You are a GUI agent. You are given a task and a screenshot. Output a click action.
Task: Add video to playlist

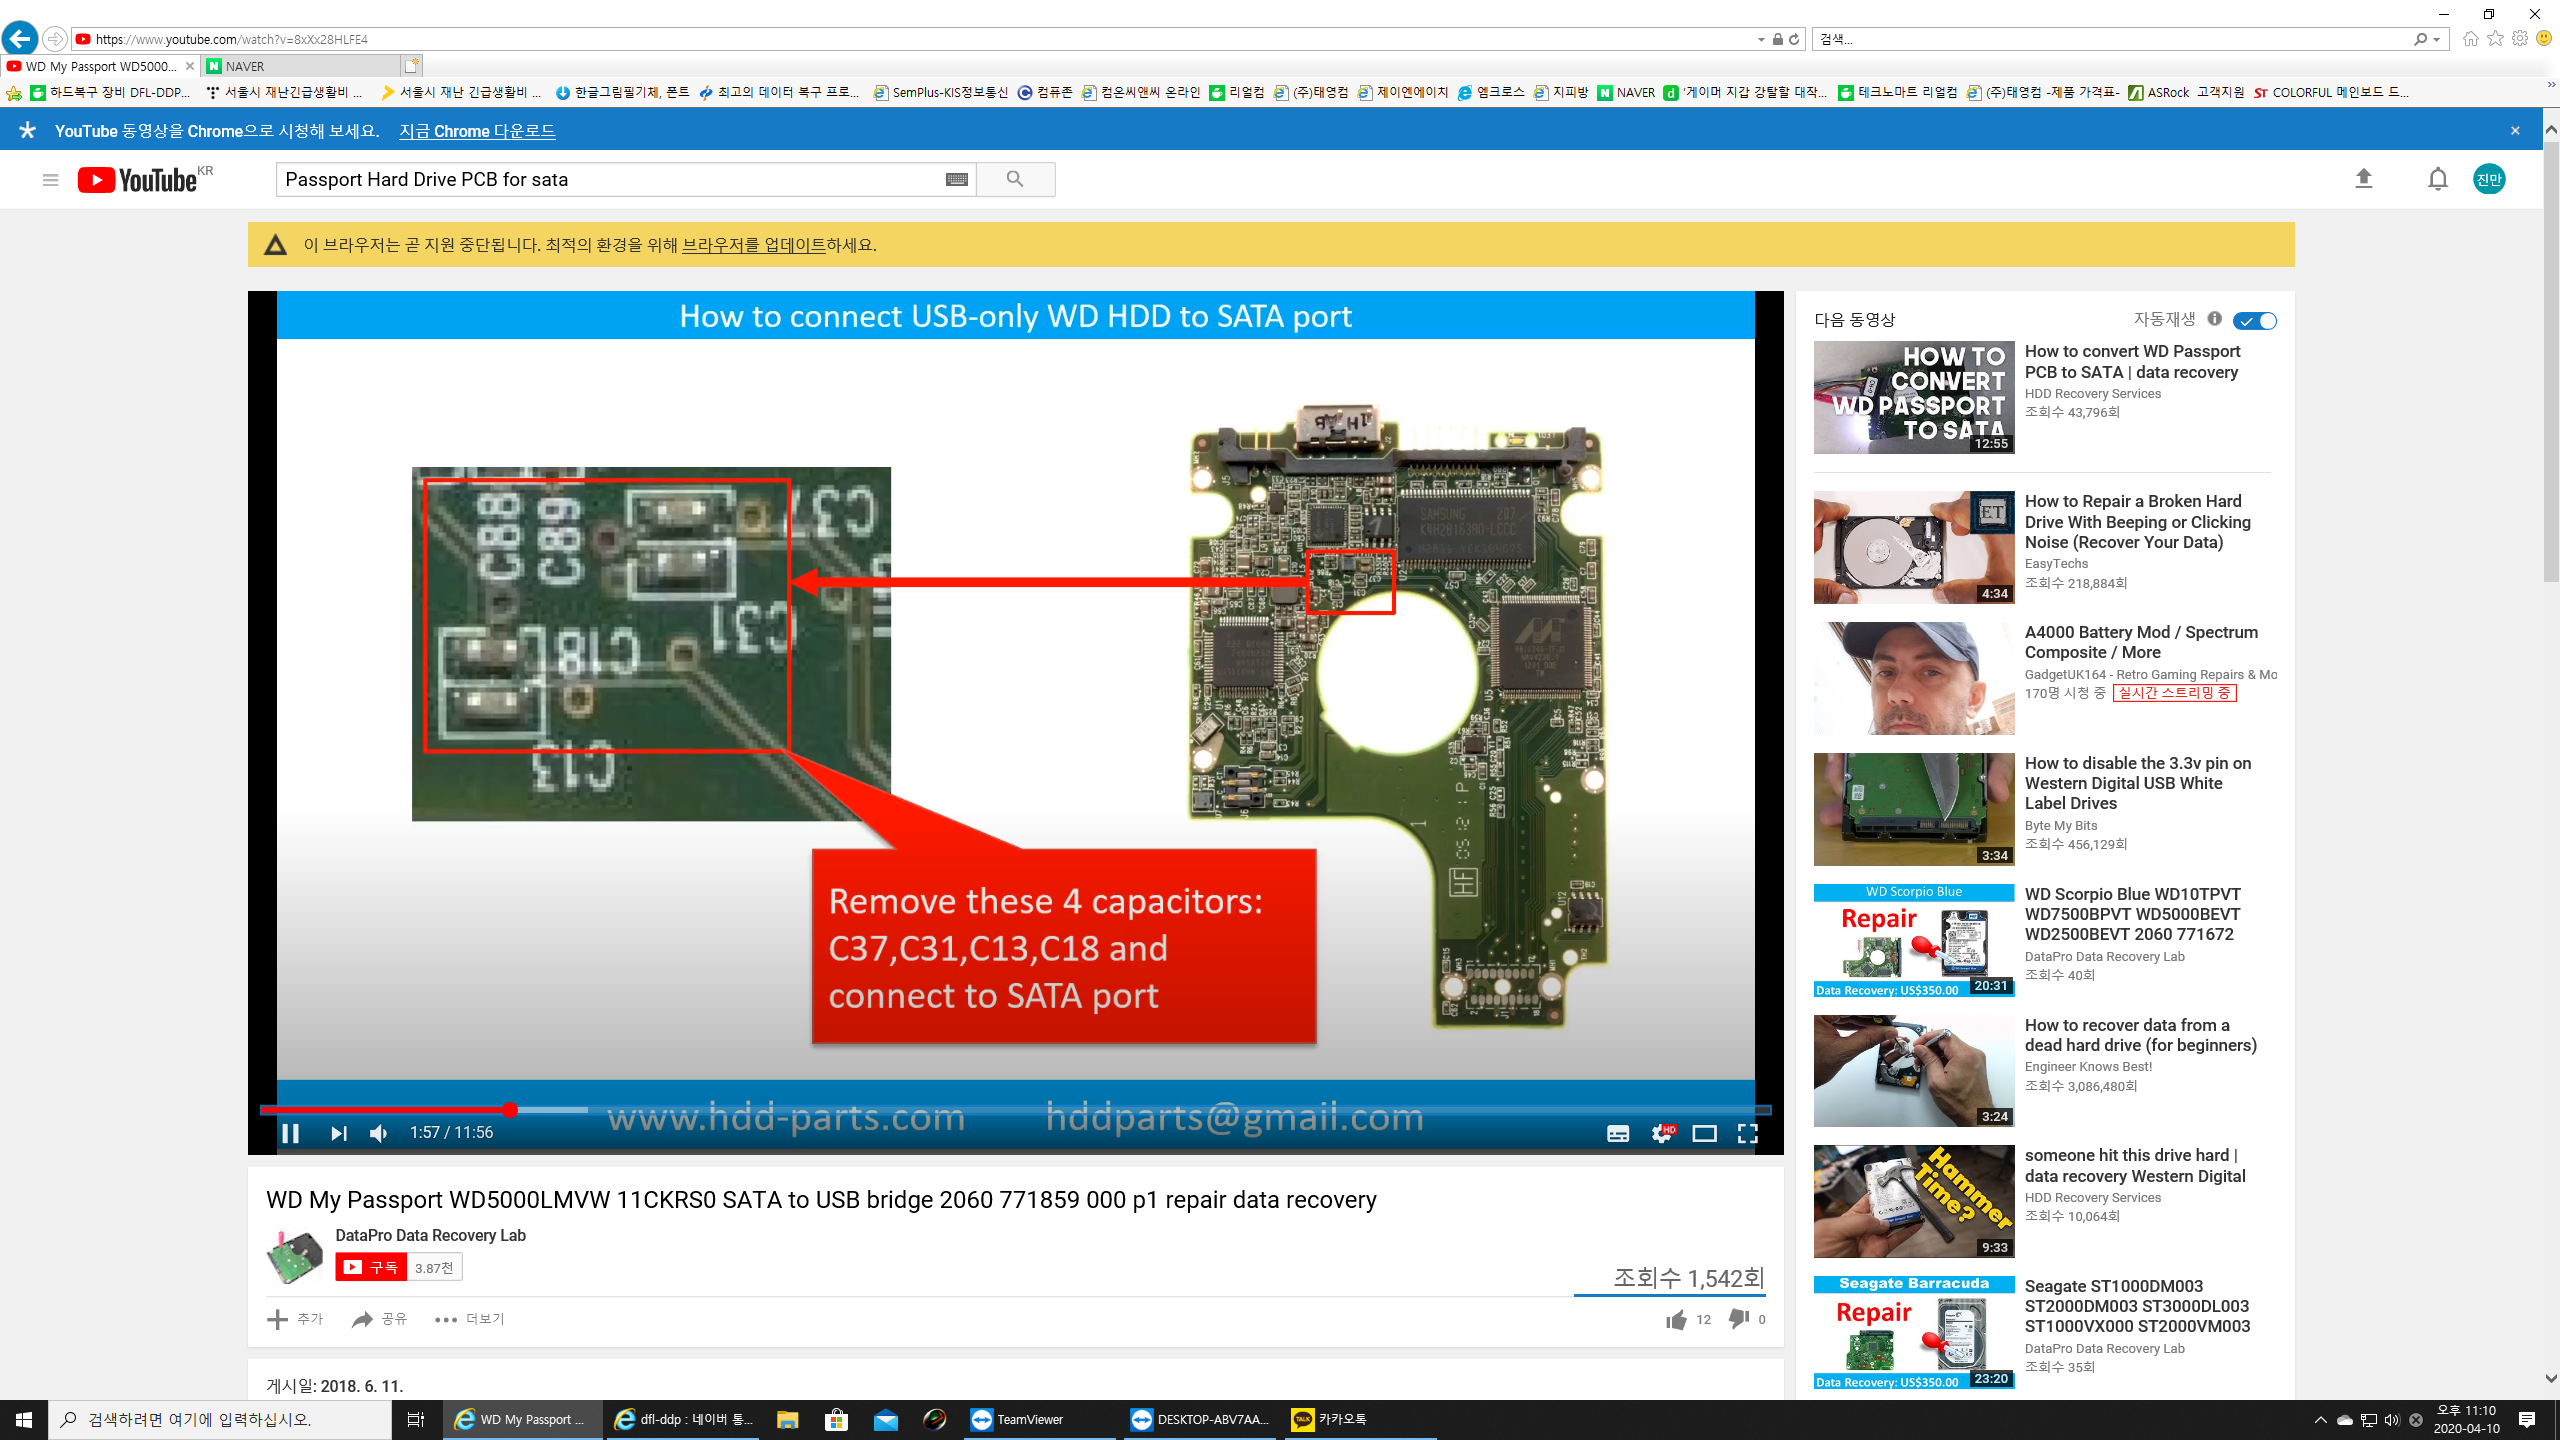[295, 1319]
